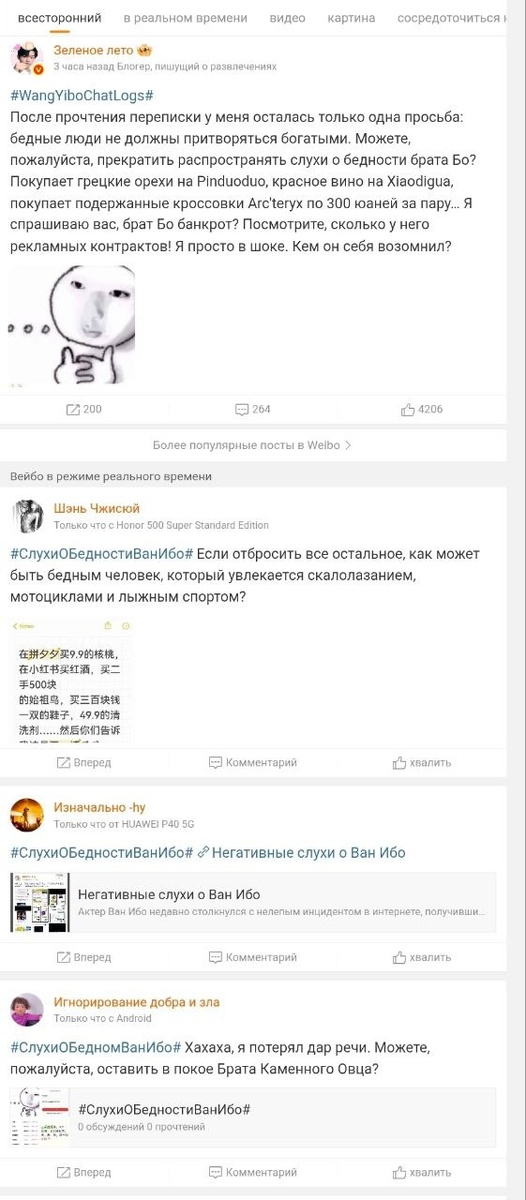
Task: Open Зеленое лето profile avatar
Action: click(x=26, y=58)
